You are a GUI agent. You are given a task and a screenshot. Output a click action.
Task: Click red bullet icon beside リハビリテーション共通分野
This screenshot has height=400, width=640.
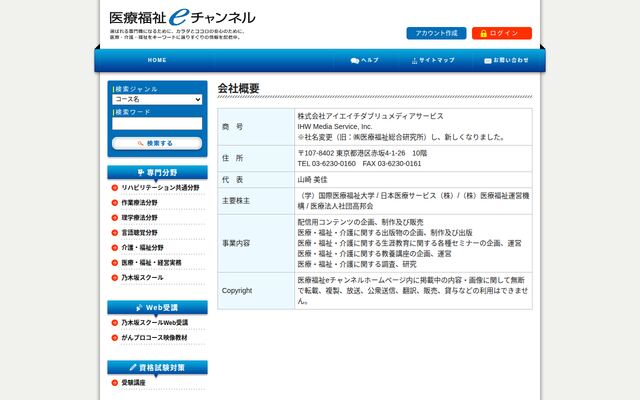tap(115, 188)
